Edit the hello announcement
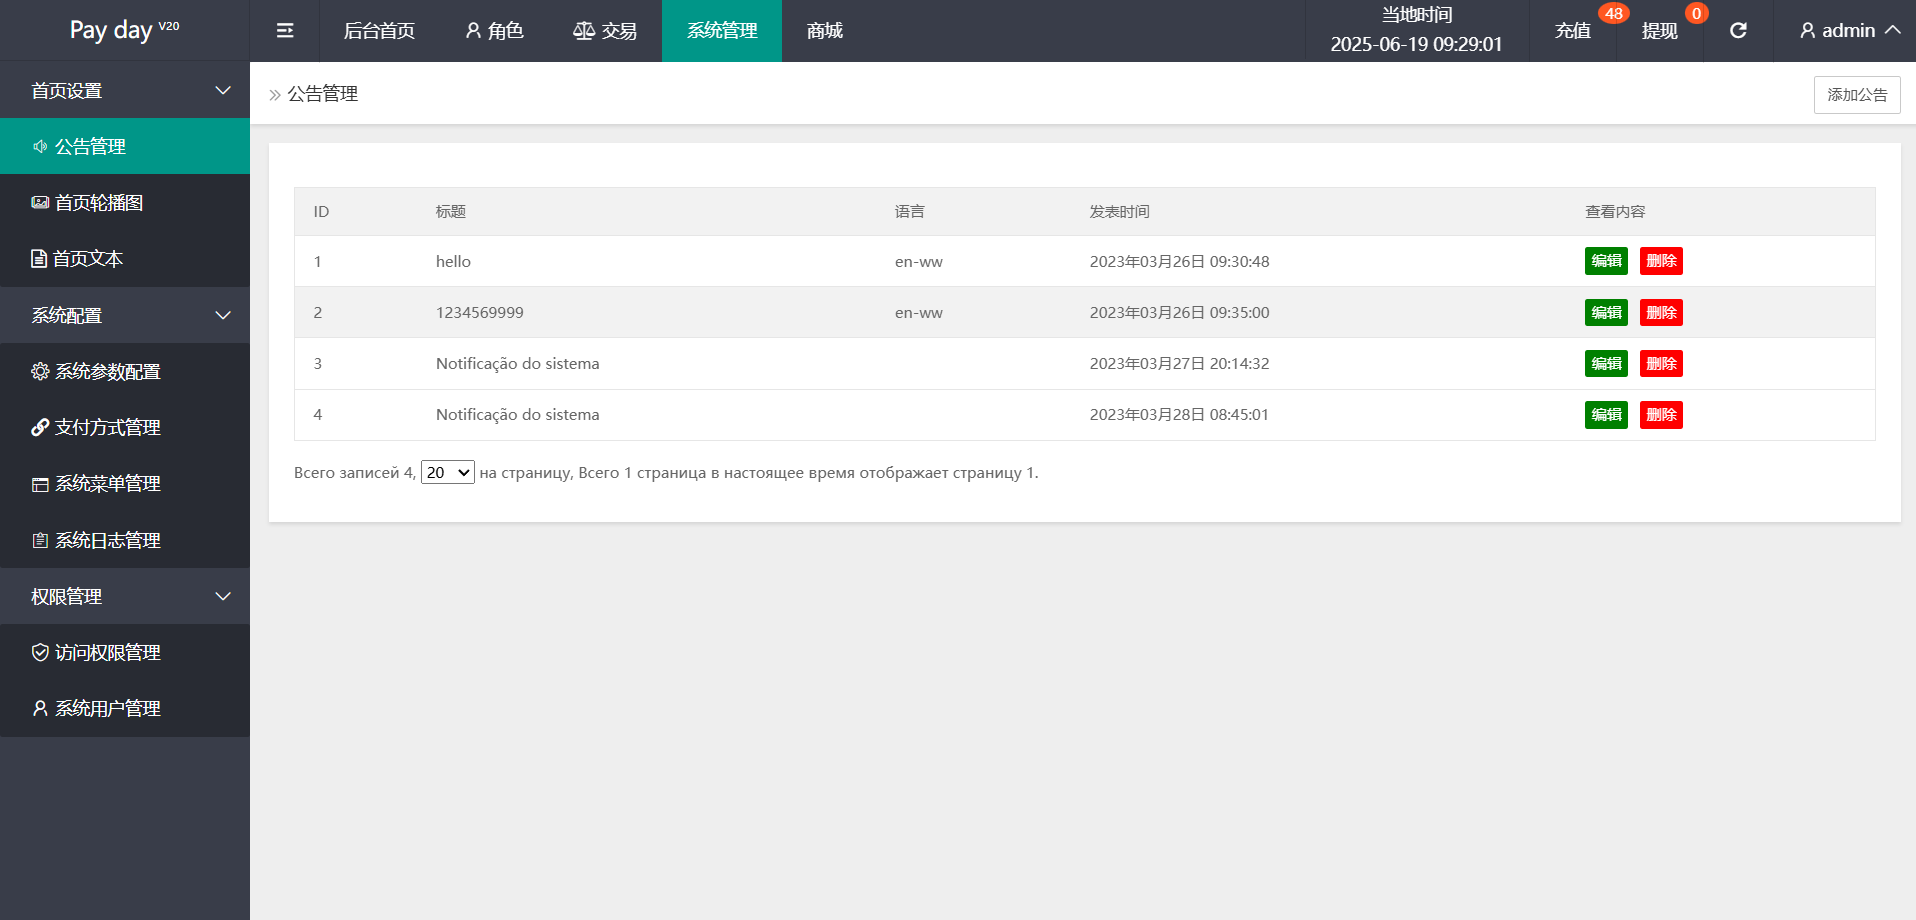1916x920 pixels. [x=1606, y=261]
